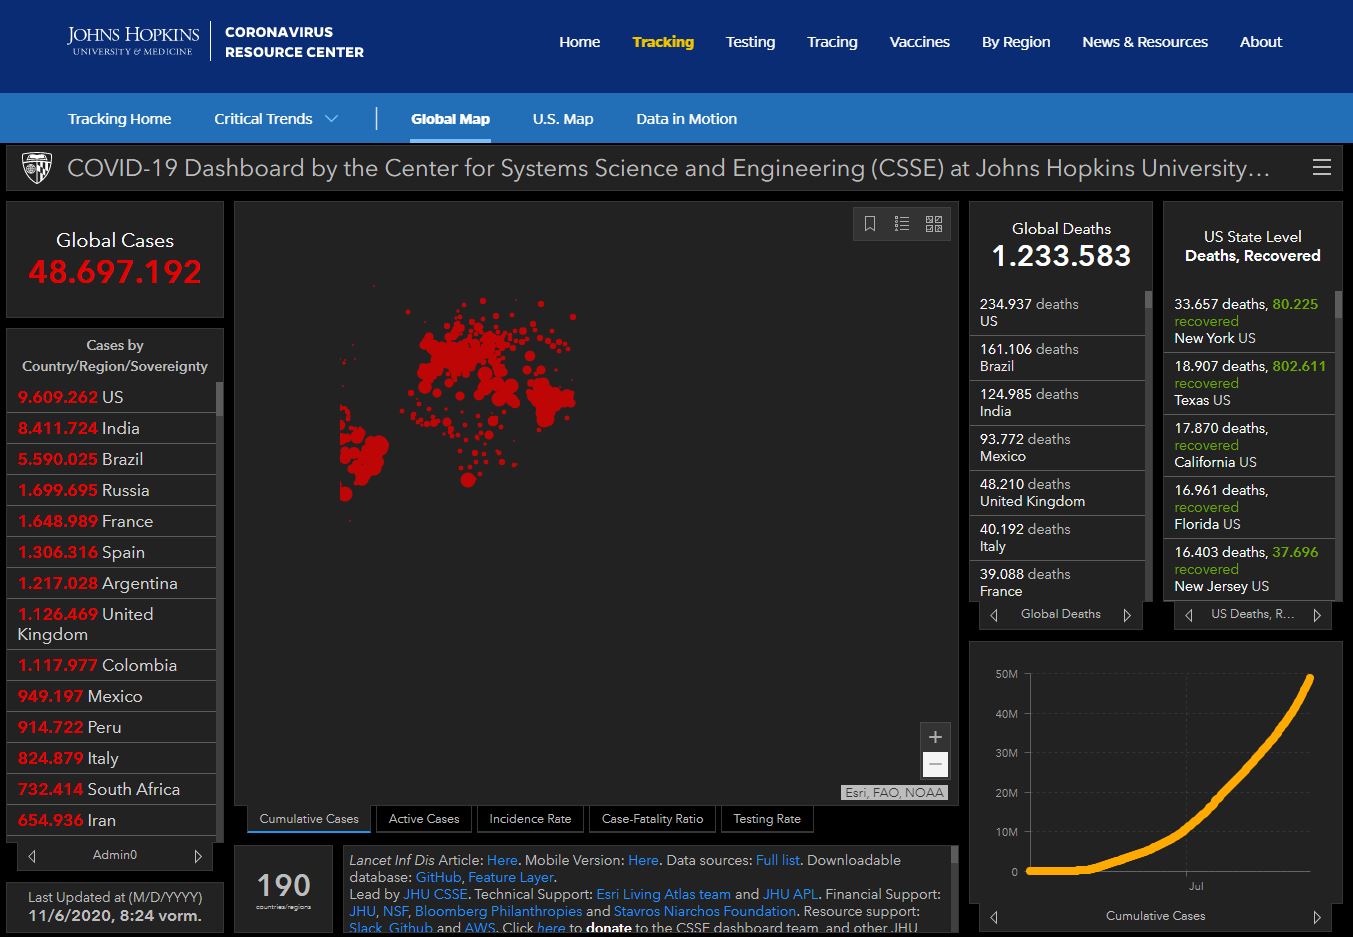Go to next page in Admin0 cases list
Screen dimensions: 1353x937
[198, 856]
